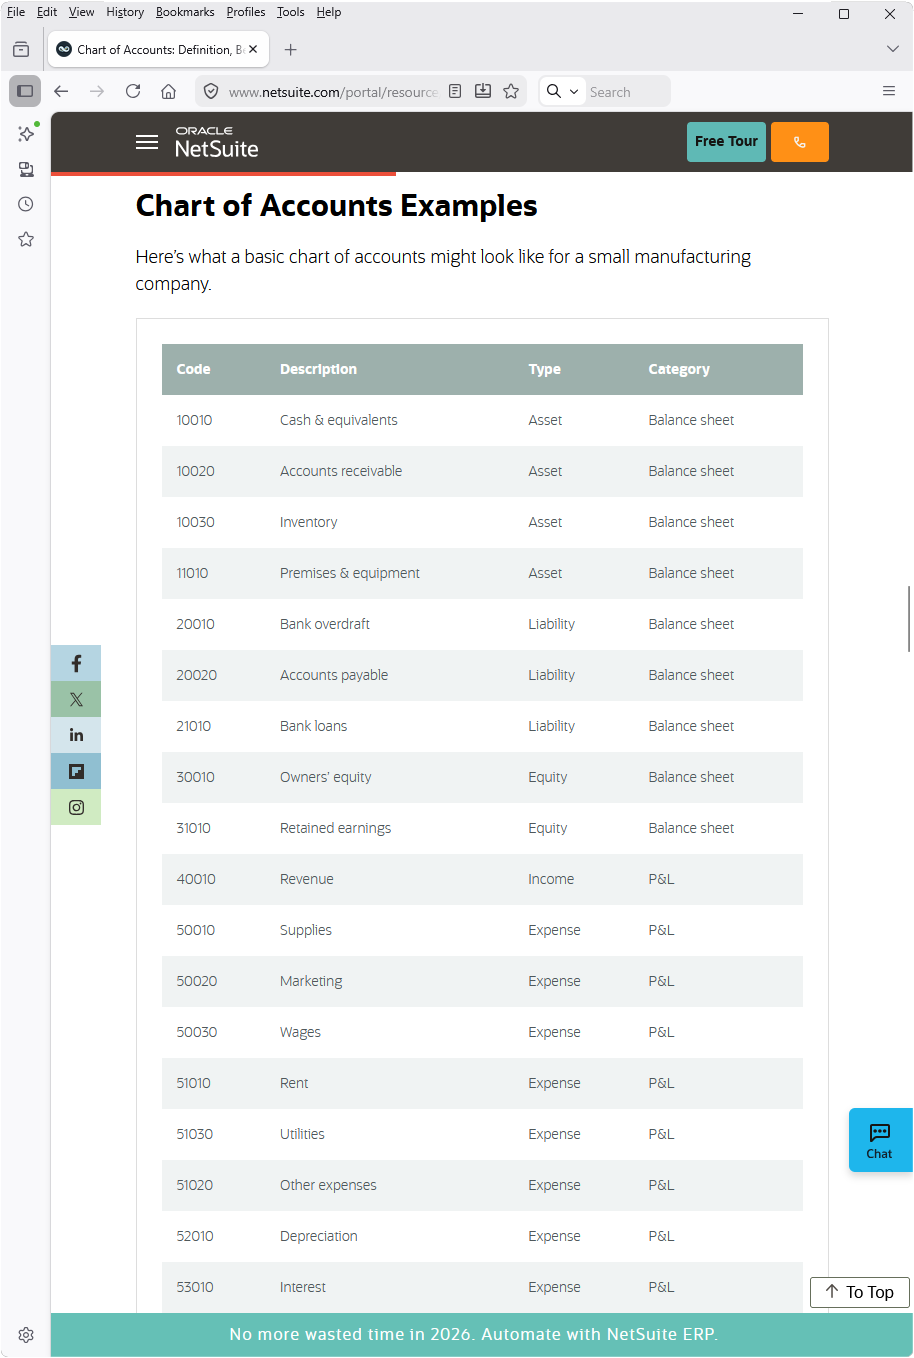Share page via Facebook icon
The width and height of the screenshot is (914, 1358).
76,663
